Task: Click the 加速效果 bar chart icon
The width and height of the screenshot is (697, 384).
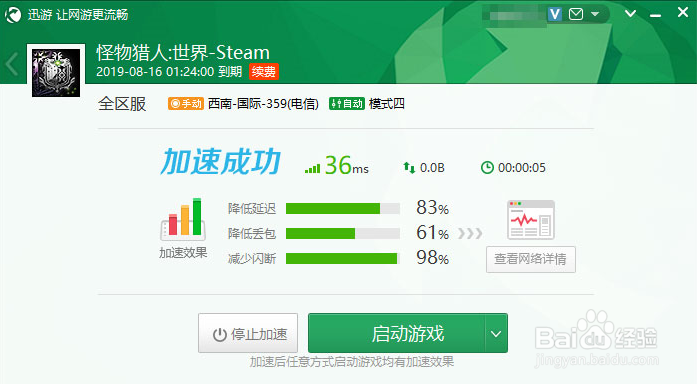Action: (183, 219)
